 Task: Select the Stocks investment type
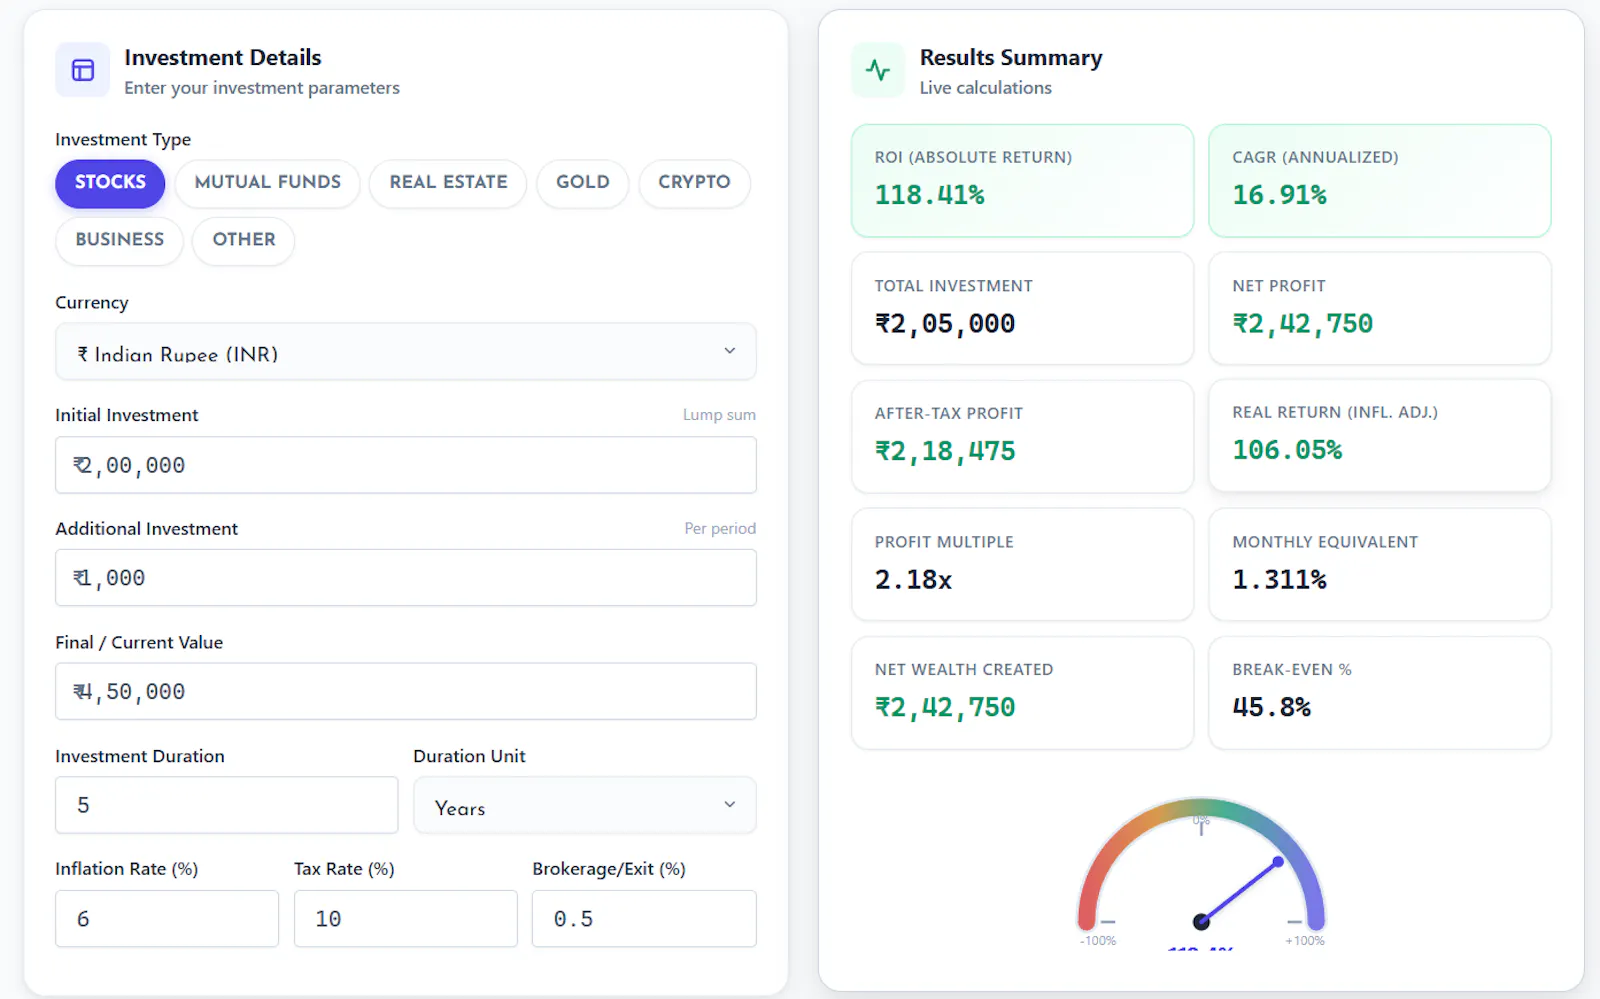point(110,183)
